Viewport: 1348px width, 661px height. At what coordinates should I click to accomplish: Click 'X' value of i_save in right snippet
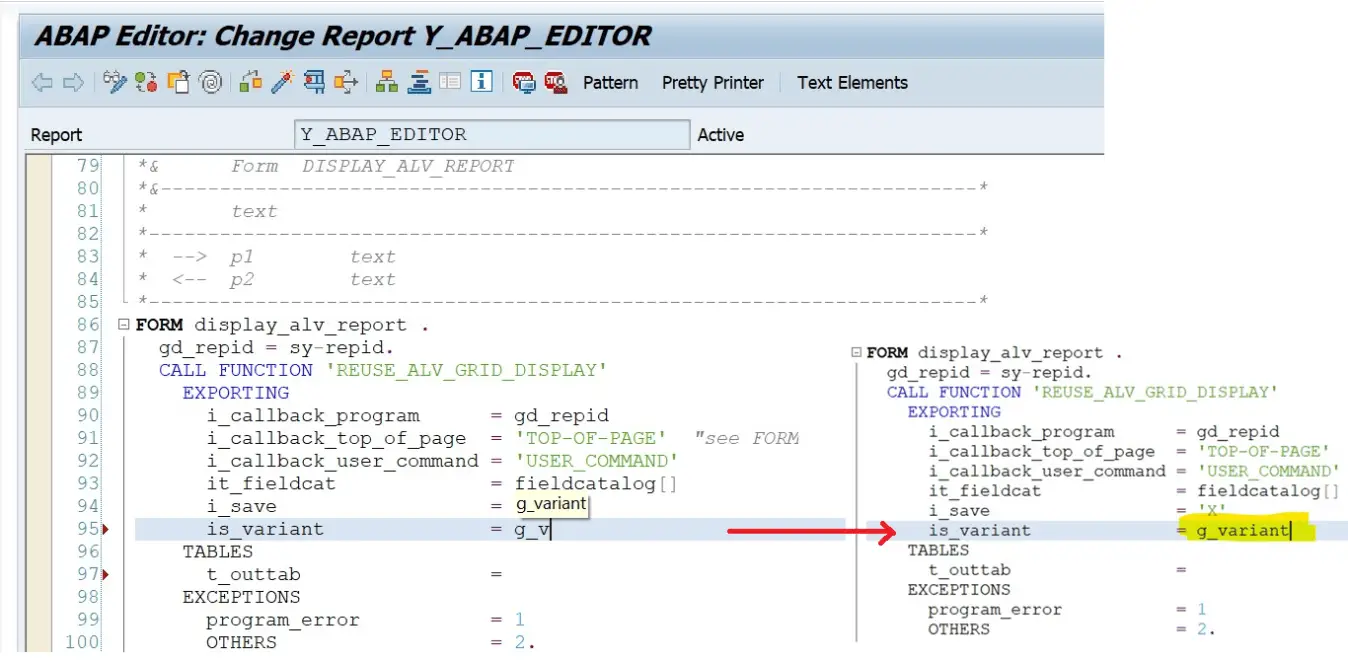(x=1211, y=510)
